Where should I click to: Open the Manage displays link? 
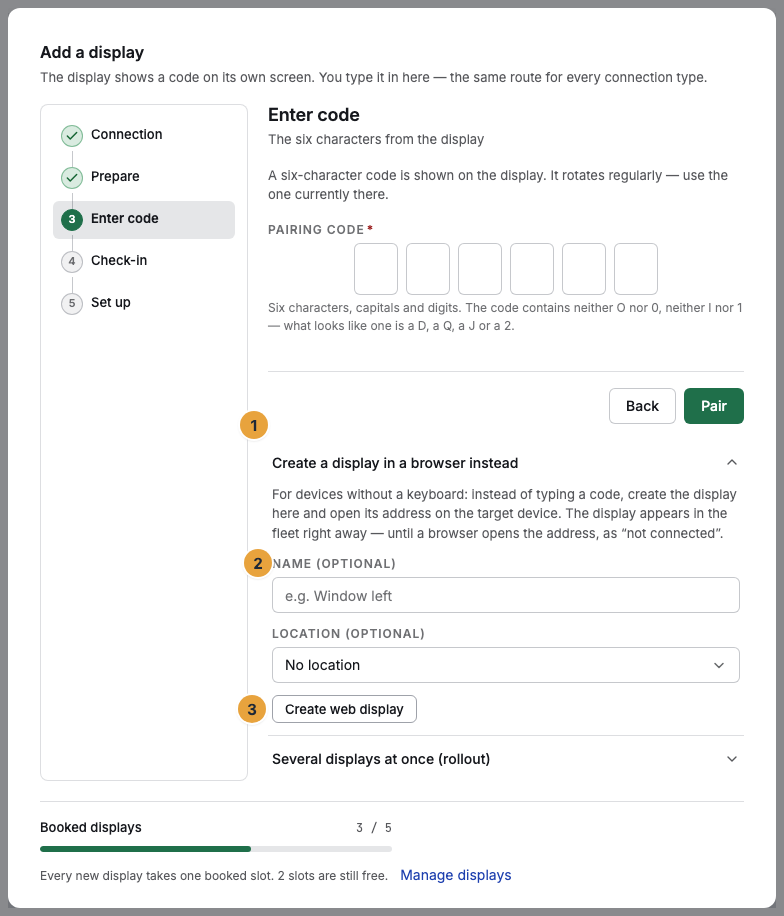pyautogui.click(x=456, y=875)
